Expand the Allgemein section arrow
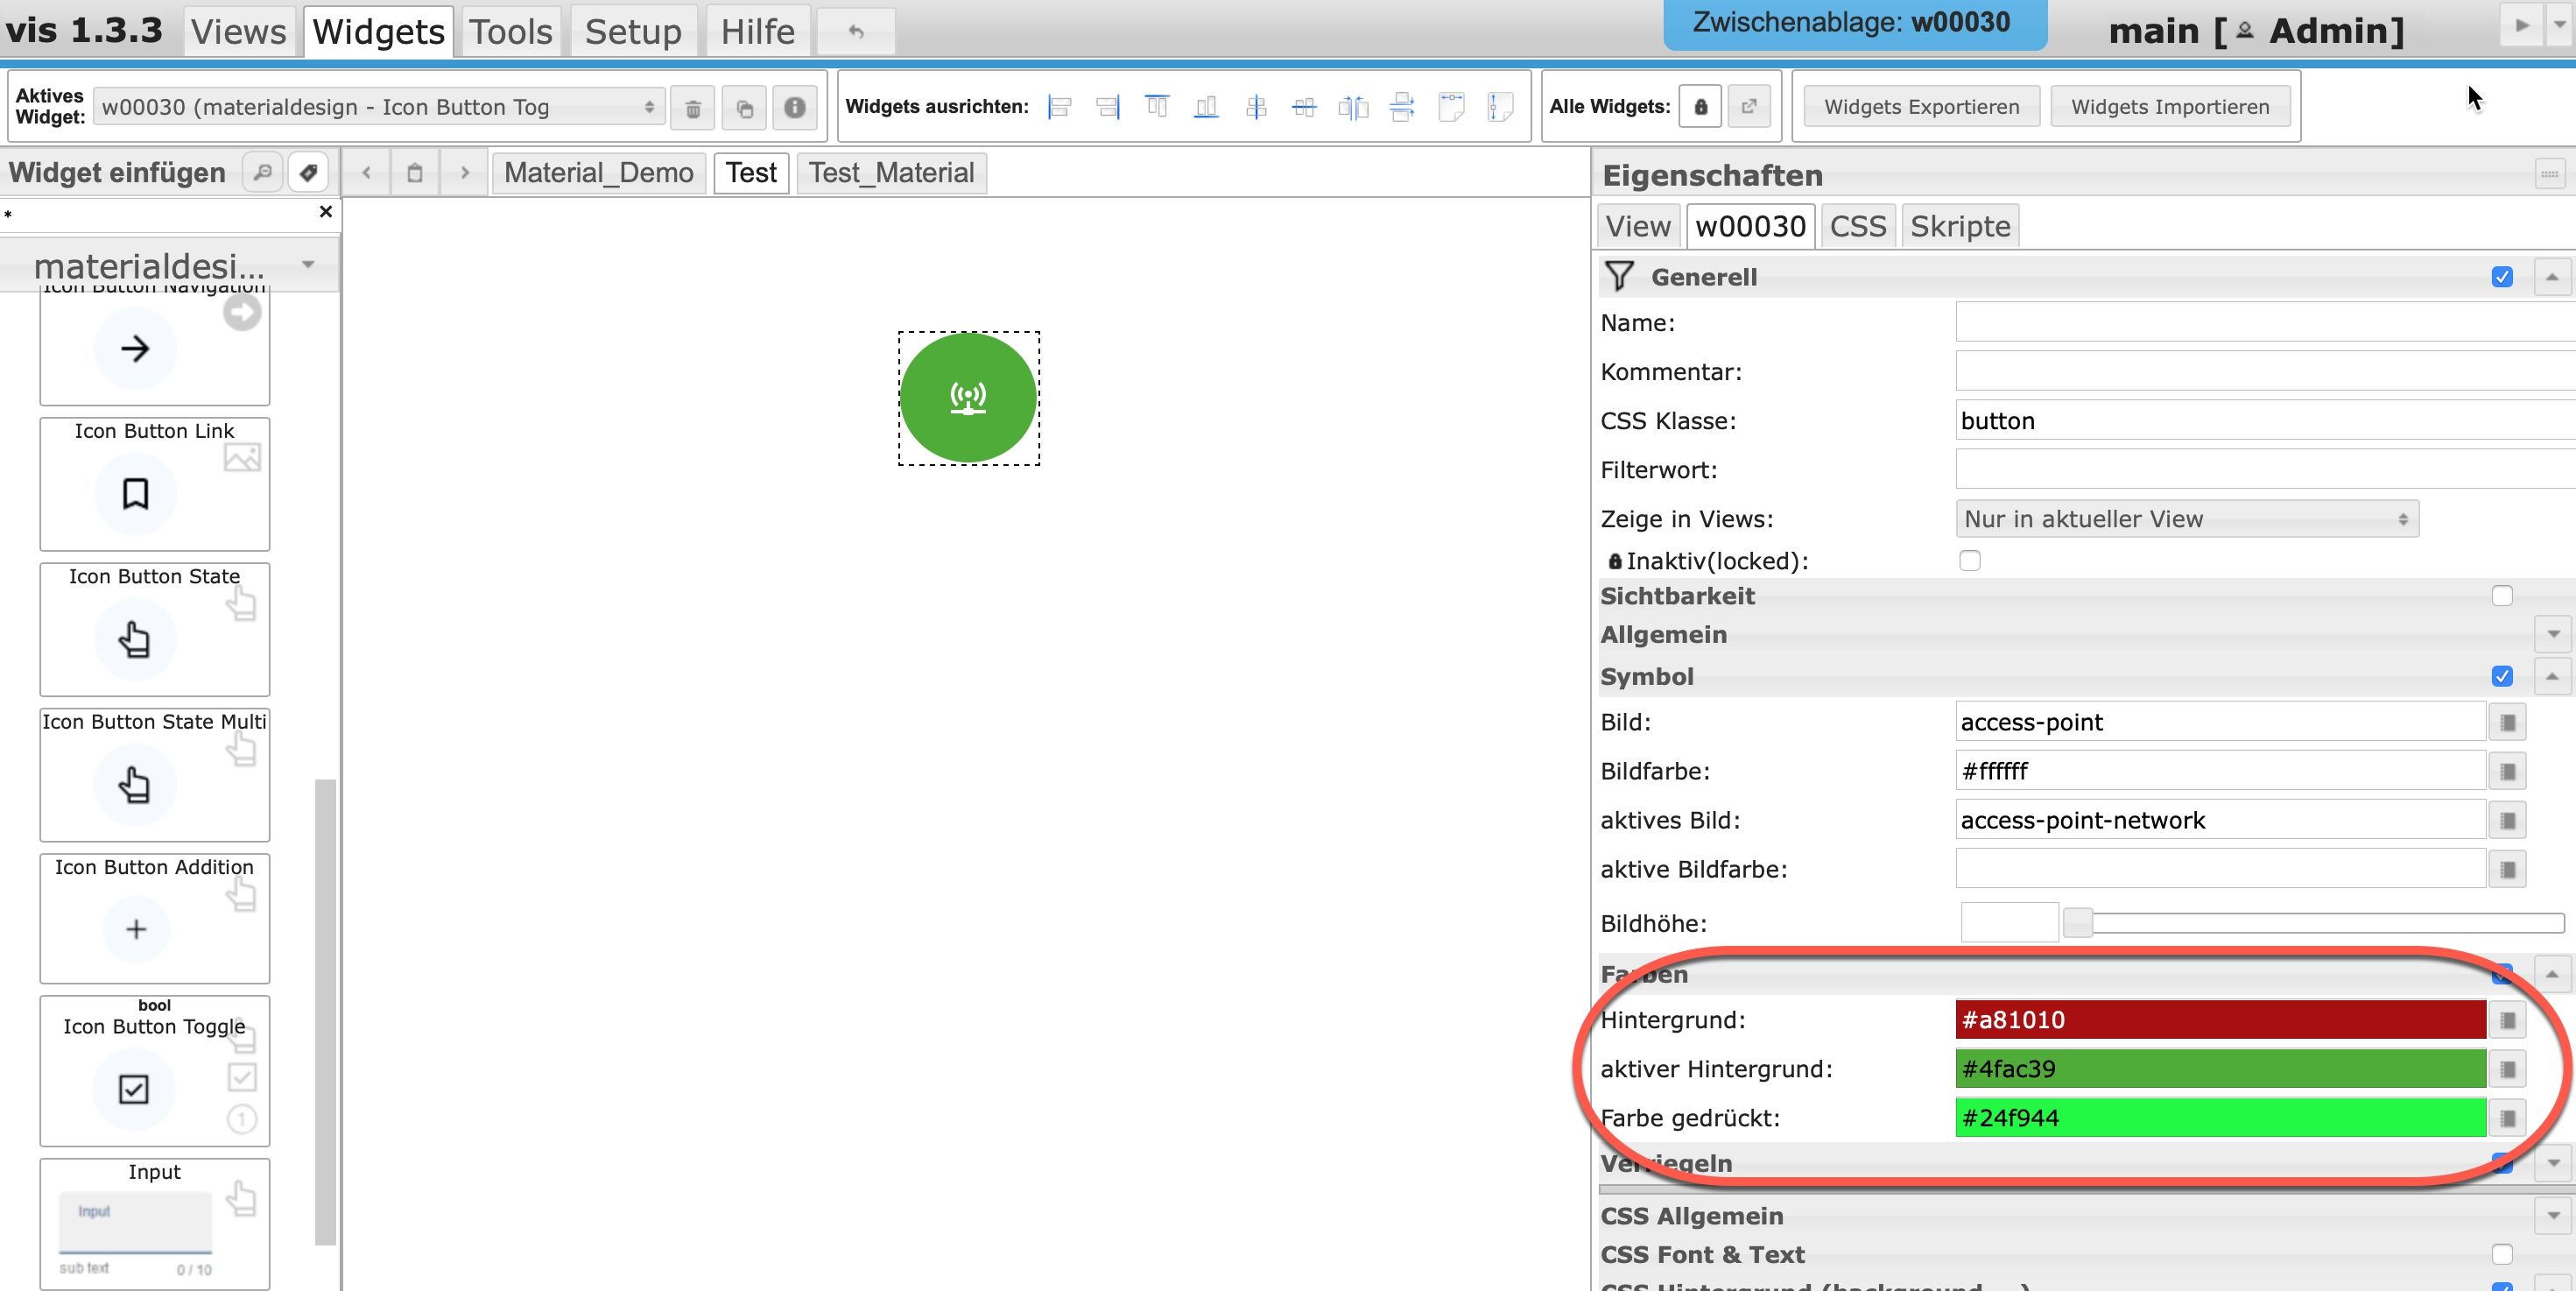This screenshot has height=1291, width=2576. coord(2553,635)
